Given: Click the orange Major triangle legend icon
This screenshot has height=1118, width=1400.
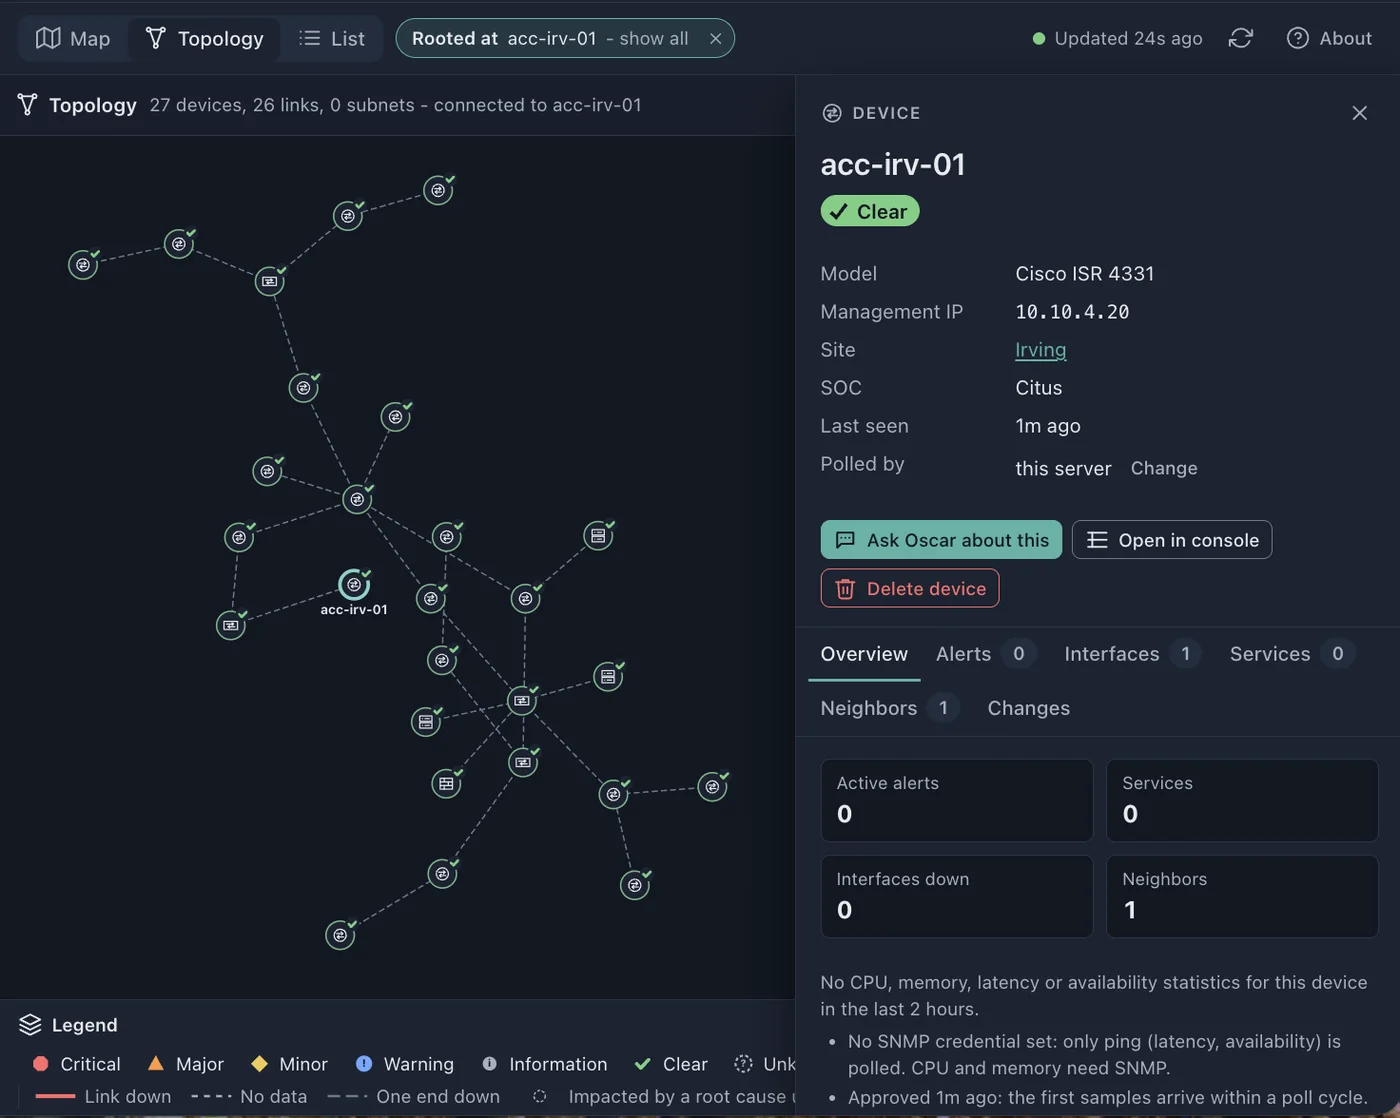Looking at the screenshot, I should click(x=156, y=1064).
